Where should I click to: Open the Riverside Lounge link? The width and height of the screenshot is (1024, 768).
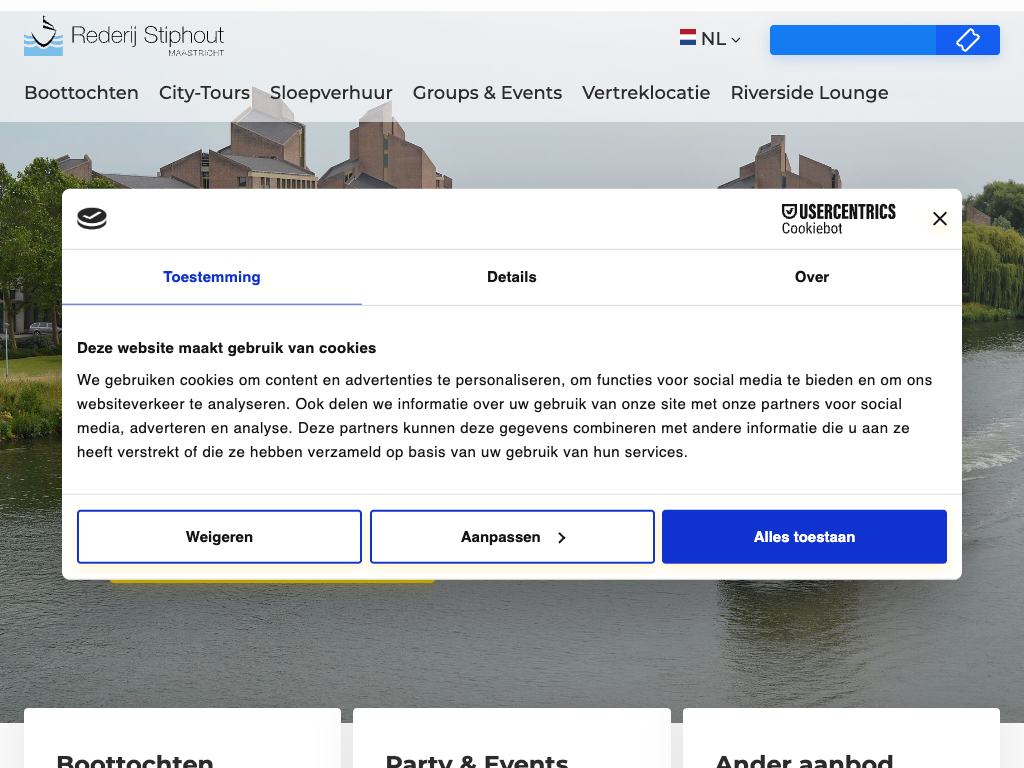pyautogui.click(x=809, y=93)
